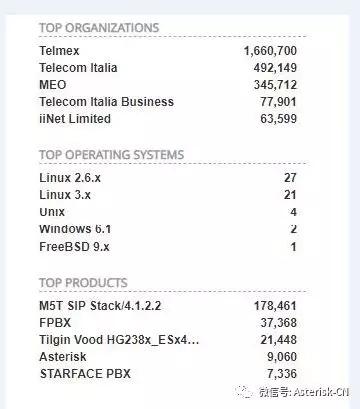Select the STARFACE PBX product

pos(85,374)
